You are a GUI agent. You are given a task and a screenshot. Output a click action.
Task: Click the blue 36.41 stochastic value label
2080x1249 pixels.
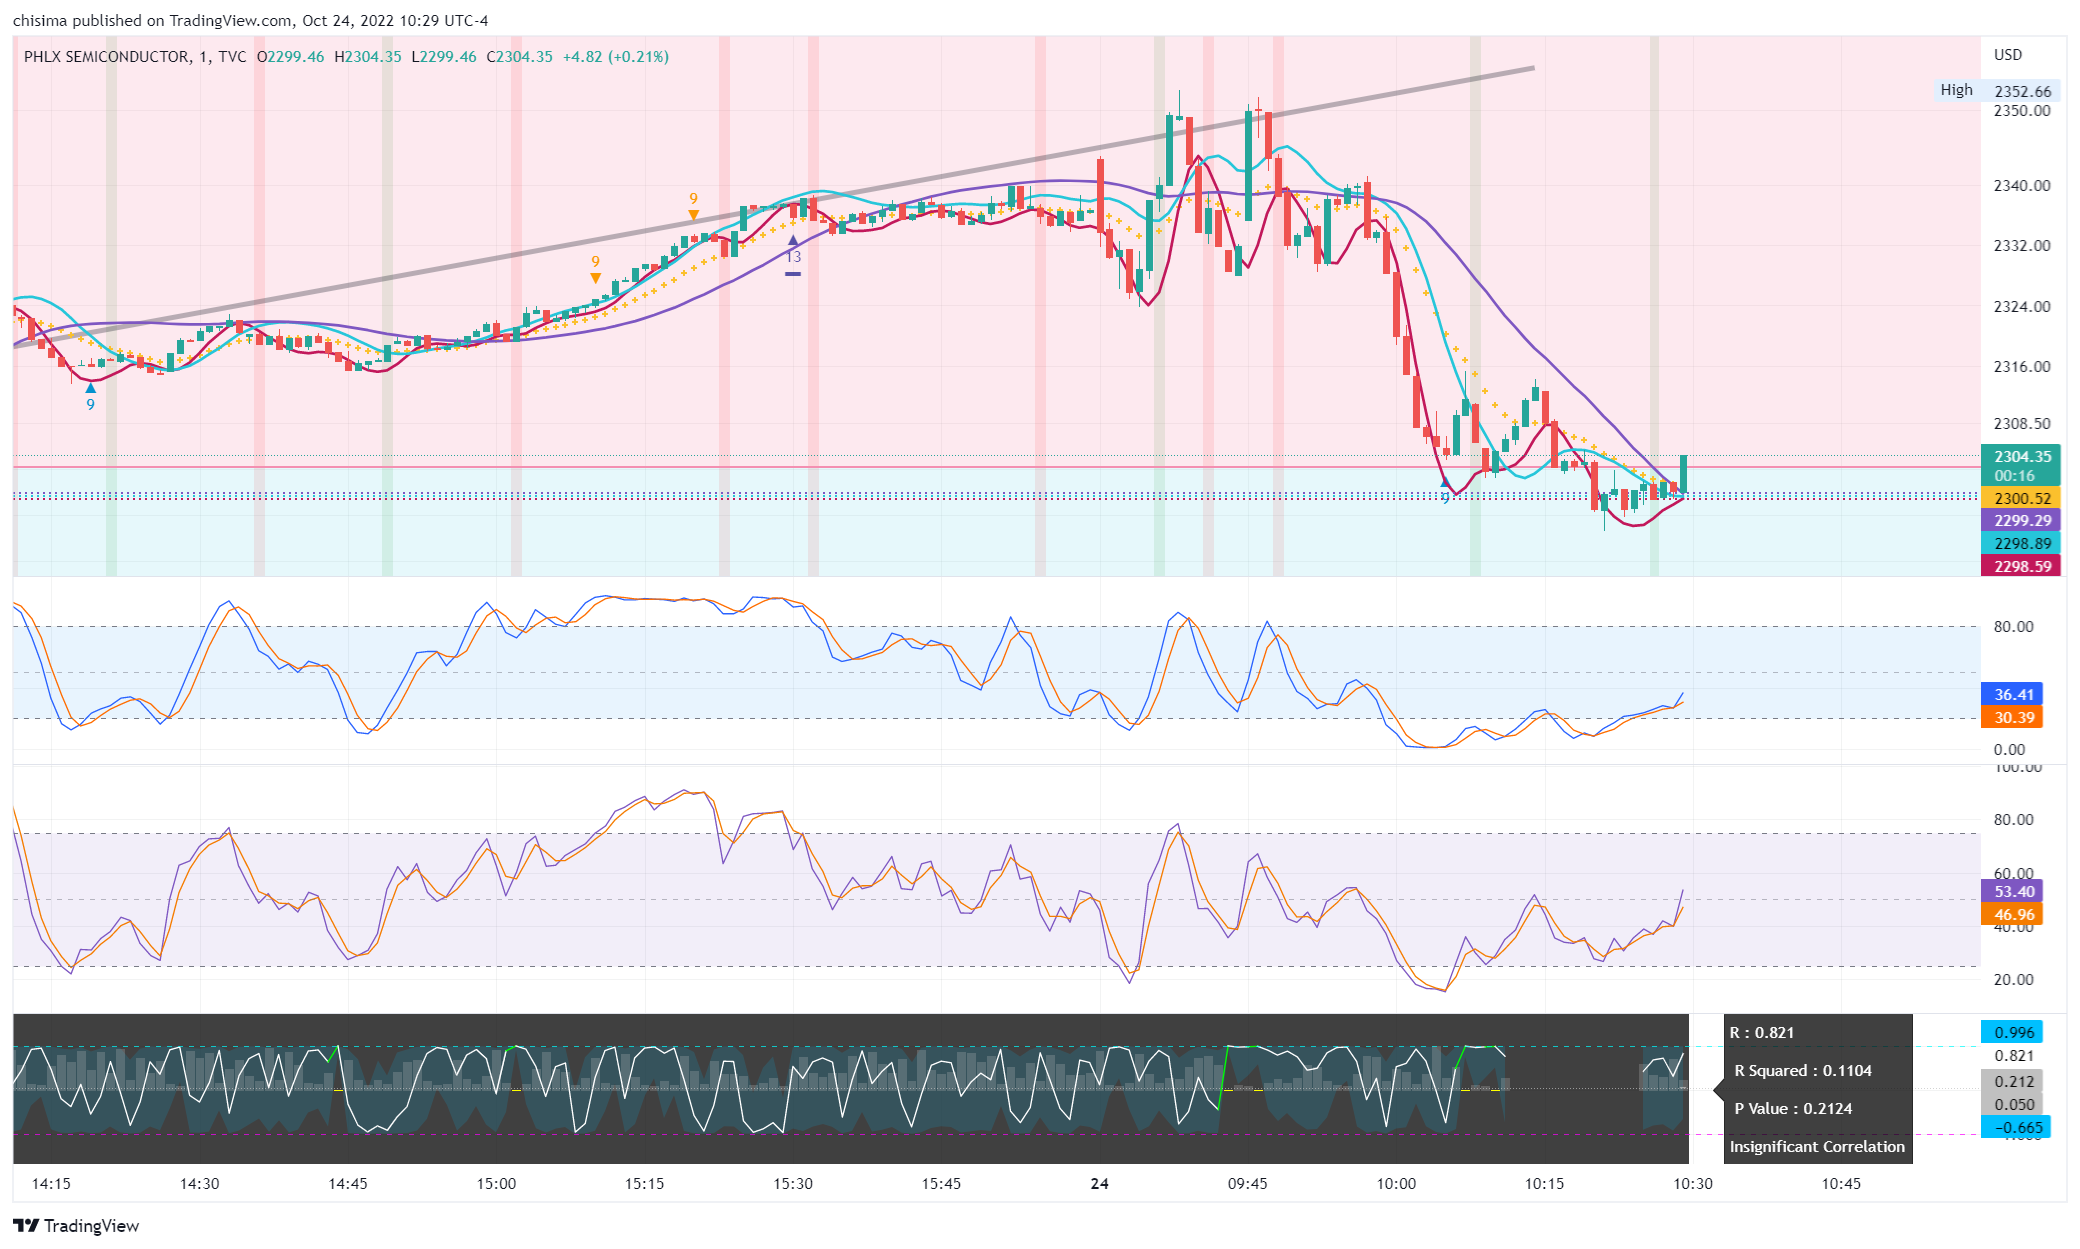click(2012, 695)
